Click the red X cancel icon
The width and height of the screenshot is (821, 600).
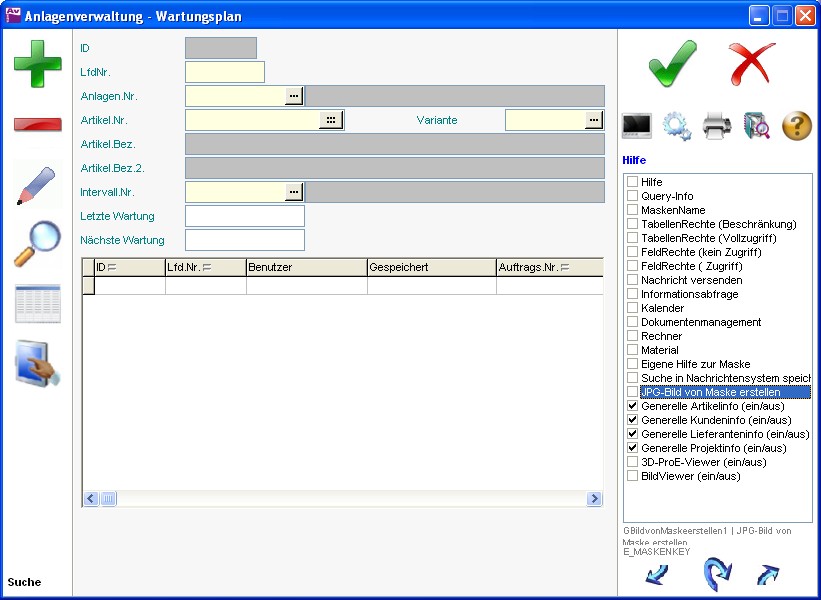[x=752, y=64]
